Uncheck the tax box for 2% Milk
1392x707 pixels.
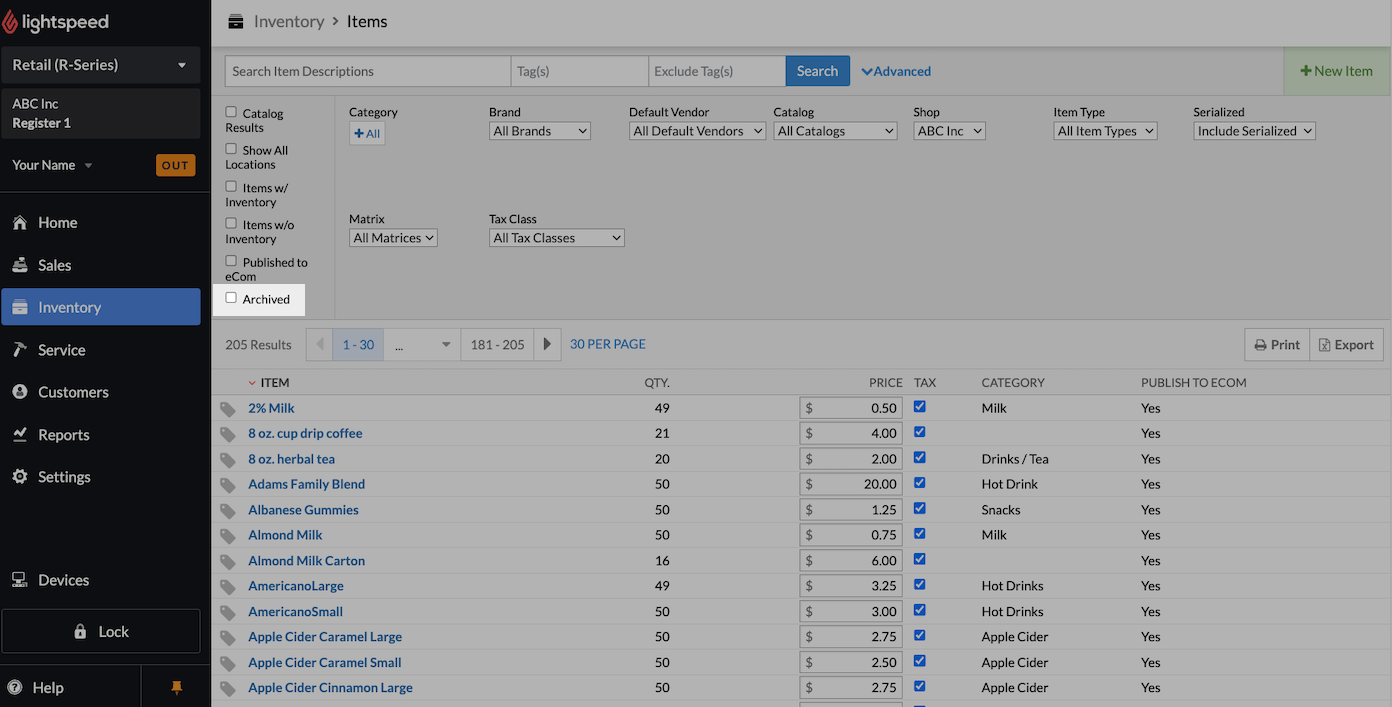click(x=920, y=407)
